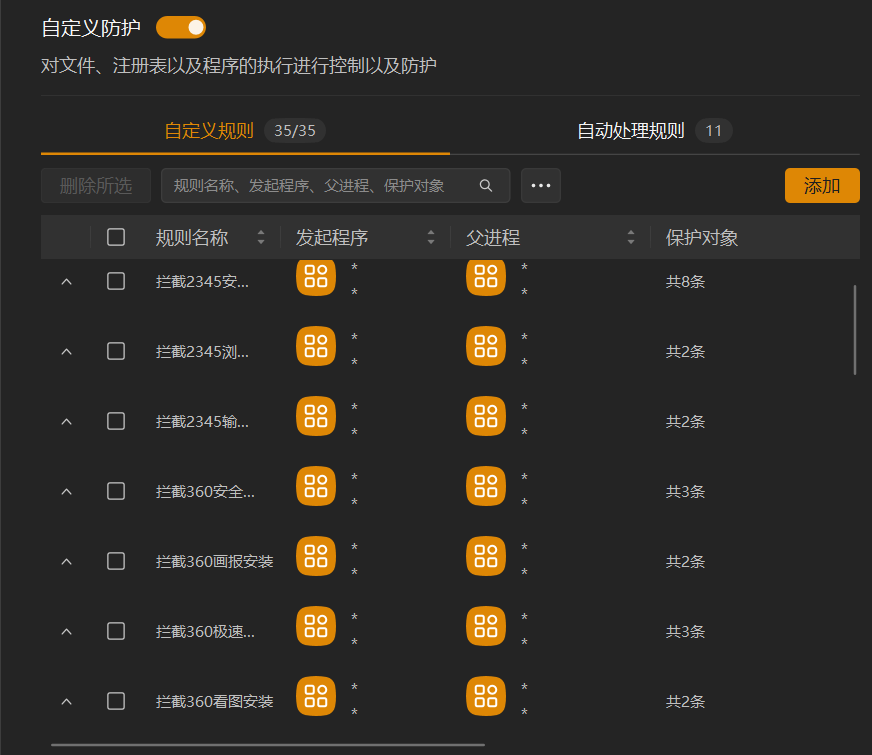This screenshot has height=755, width=872.
Task: Toggle chevron for 拦截360看图安装 row
Action: pyautogui.click(x=67, y=702)
